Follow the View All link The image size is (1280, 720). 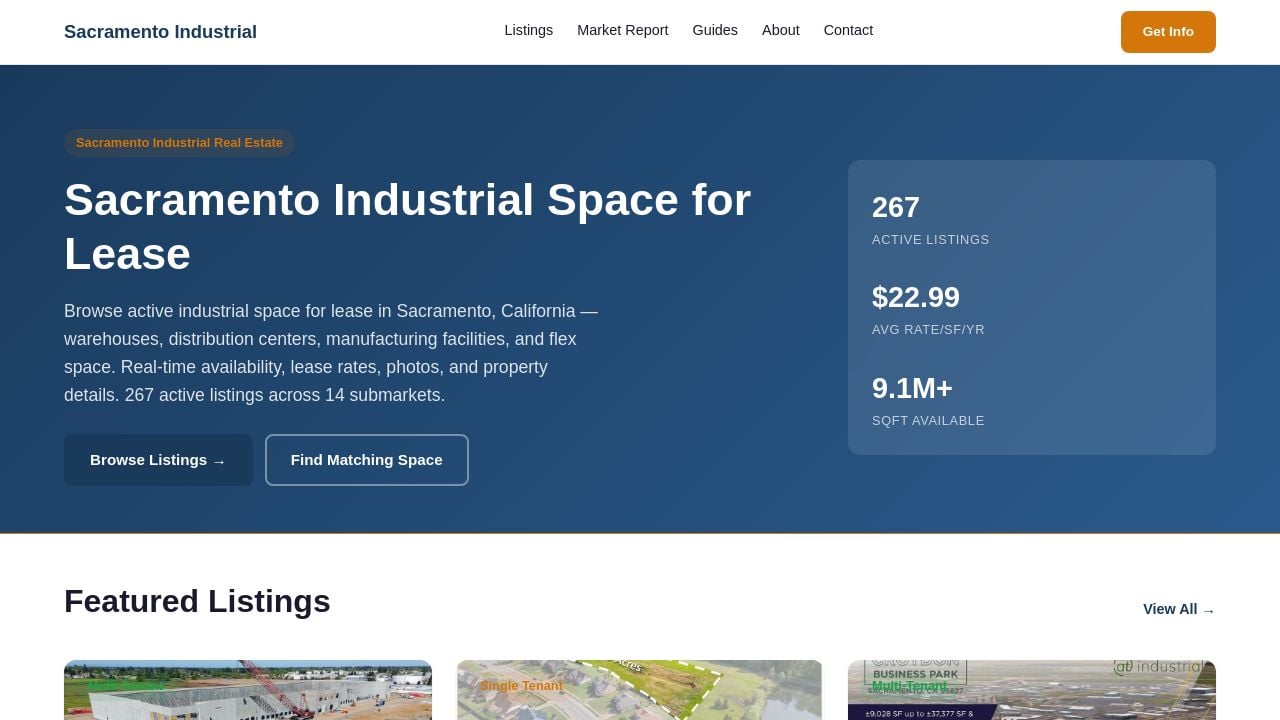point(1179,609)
